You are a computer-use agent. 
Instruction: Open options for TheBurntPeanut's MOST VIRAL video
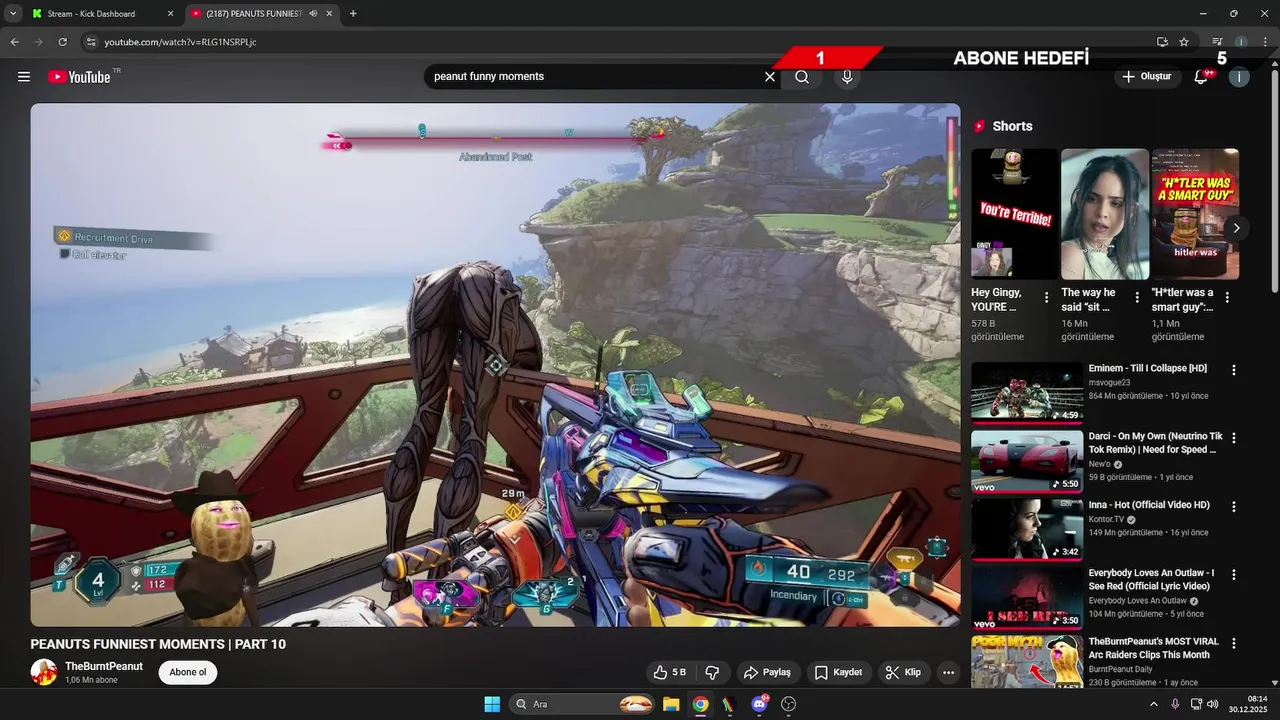coord(1234,644)
